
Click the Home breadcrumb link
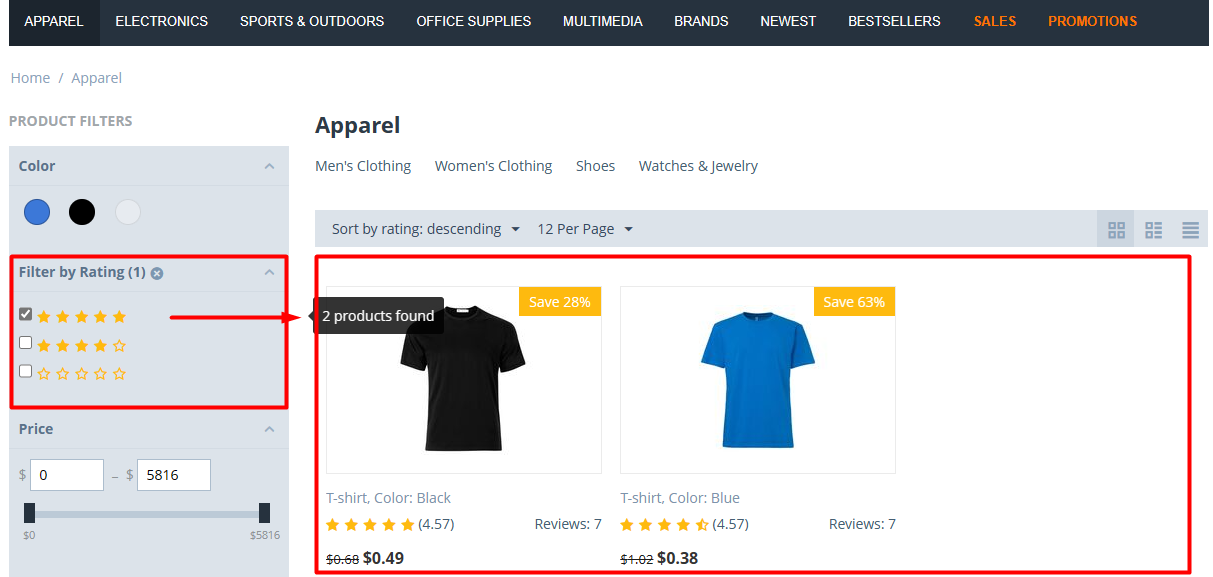click(x=30, y=78)
